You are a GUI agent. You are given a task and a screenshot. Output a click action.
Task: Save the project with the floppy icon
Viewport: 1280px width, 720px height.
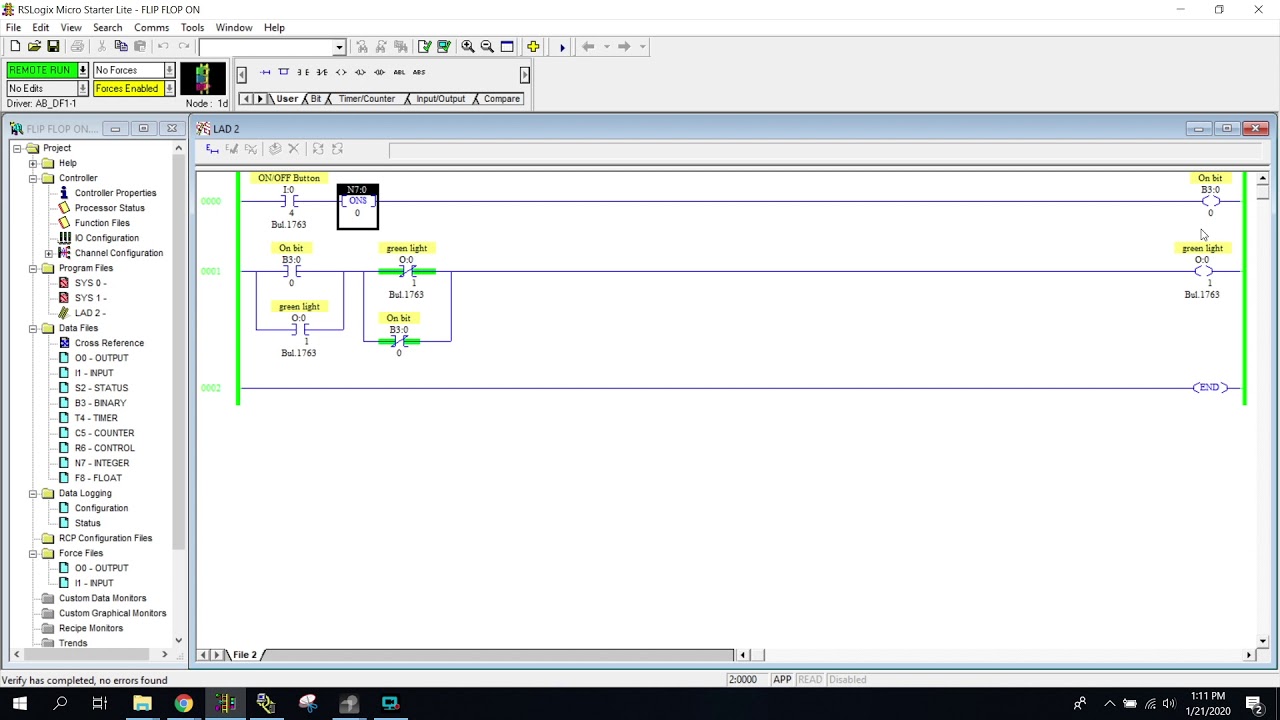tap(53, 47)
